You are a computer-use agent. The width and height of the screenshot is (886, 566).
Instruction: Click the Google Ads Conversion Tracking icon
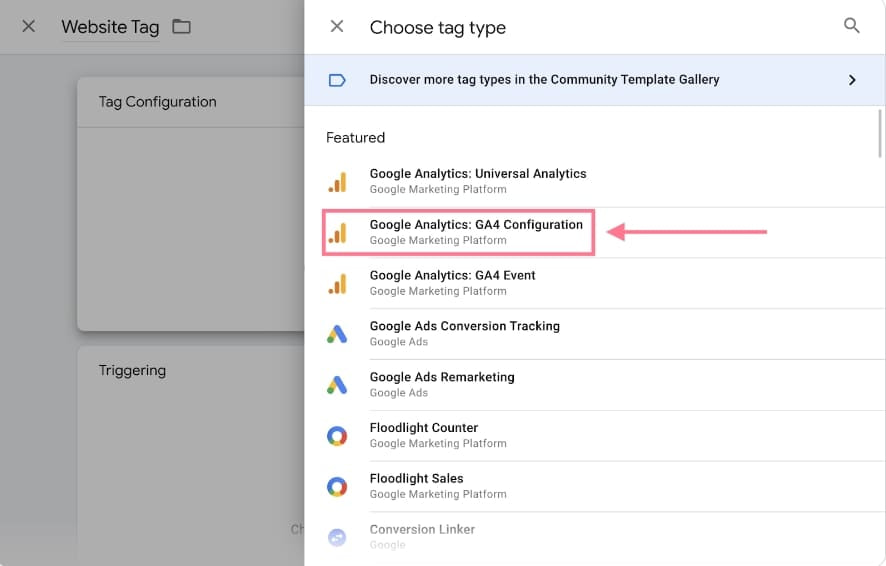pyautogui.click(x=337, y=334)
